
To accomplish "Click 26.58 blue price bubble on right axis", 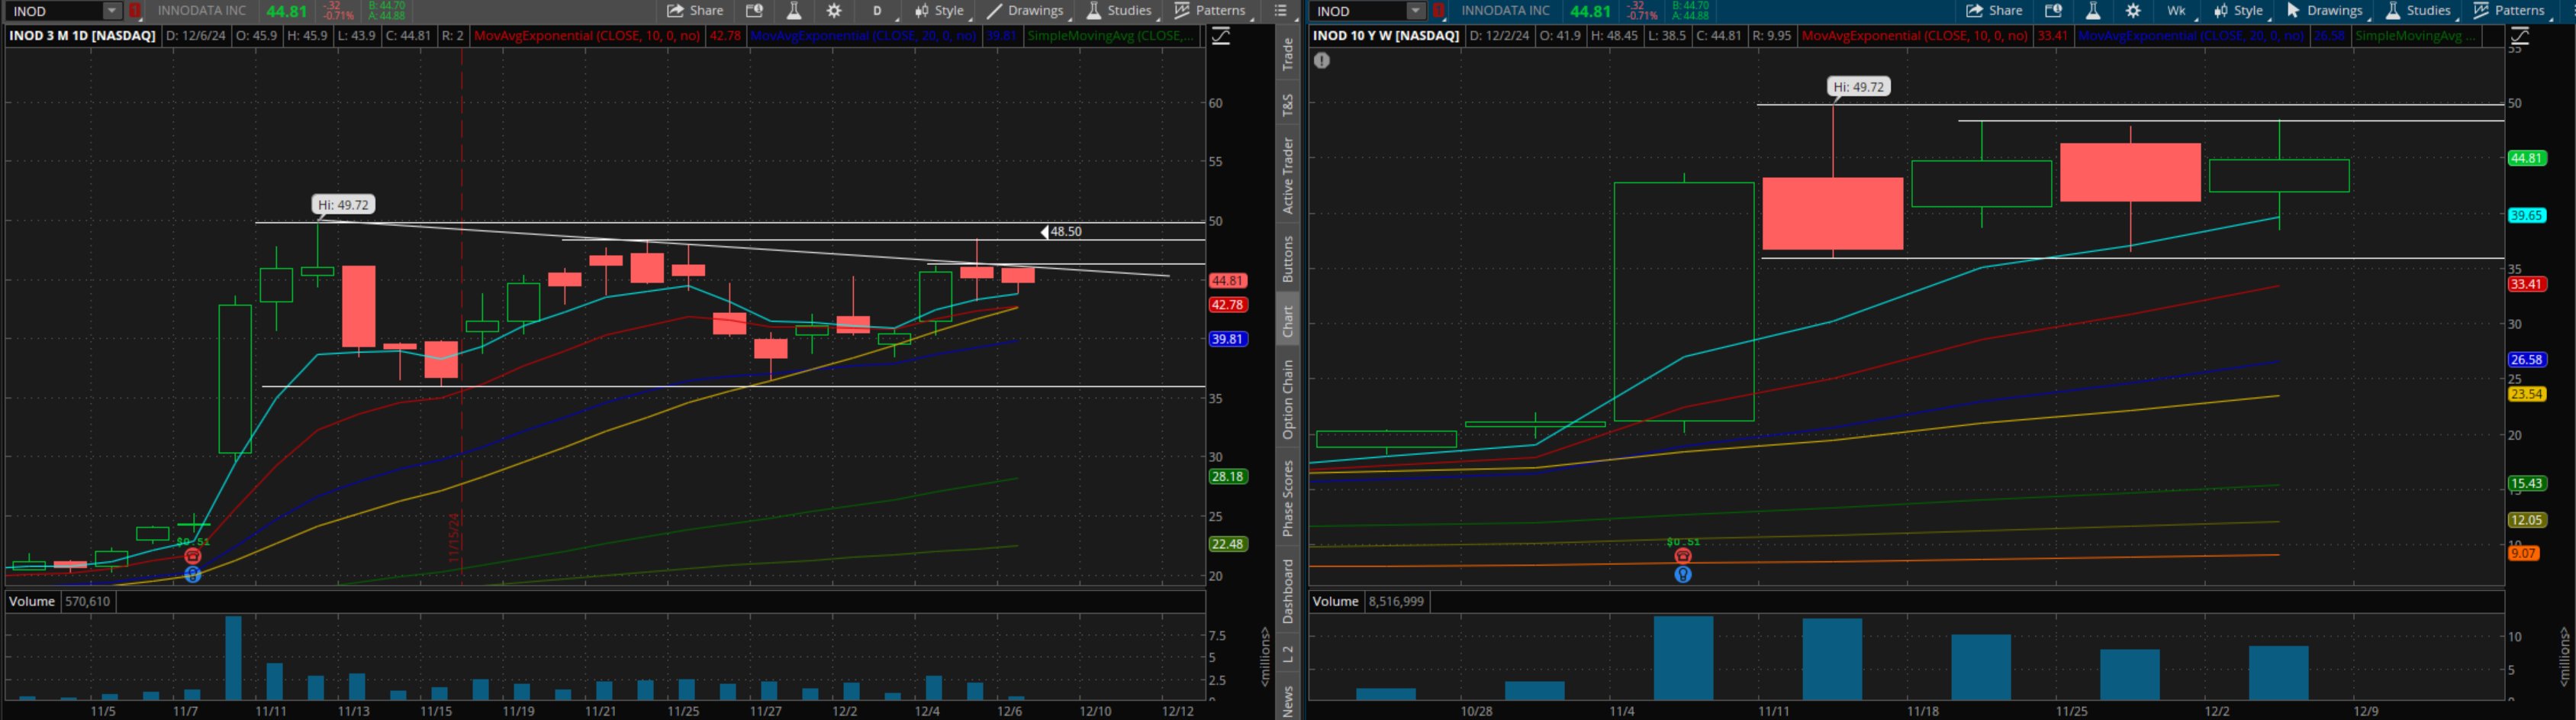I will pos(2526,360).
